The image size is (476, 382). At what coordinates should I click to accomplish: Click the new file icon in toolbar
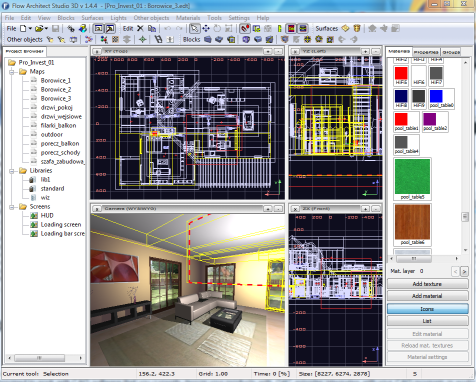click(x=23, y=29)
